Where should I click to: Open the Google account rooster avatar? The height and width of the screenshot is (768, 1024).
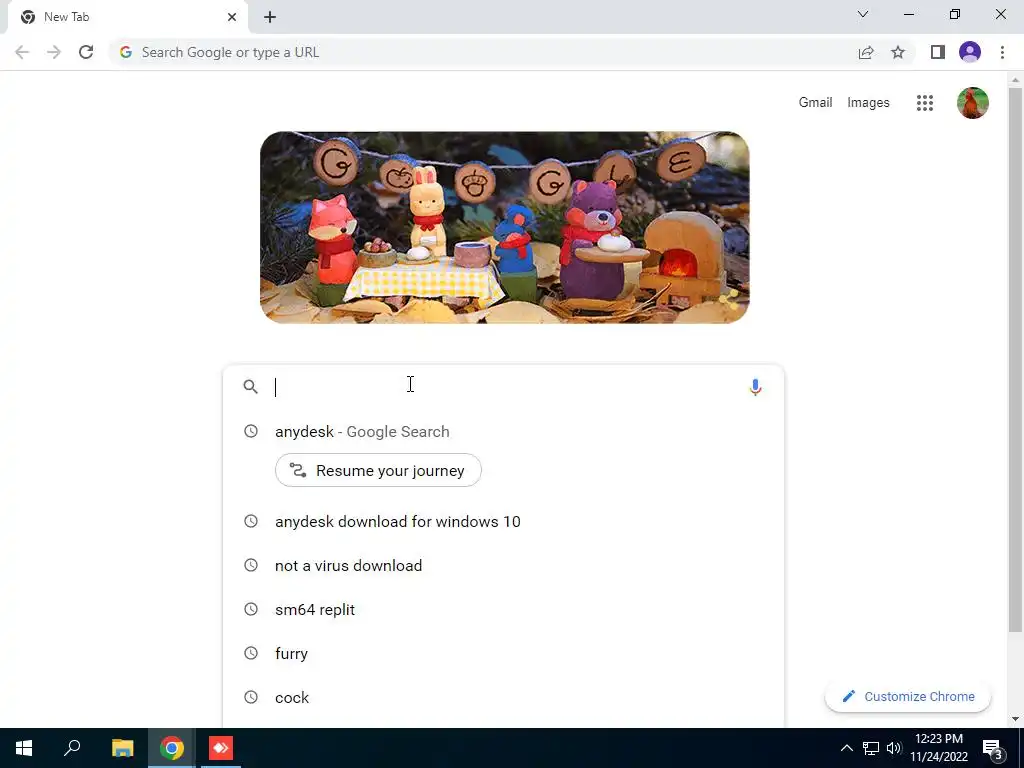coord(972,103)
